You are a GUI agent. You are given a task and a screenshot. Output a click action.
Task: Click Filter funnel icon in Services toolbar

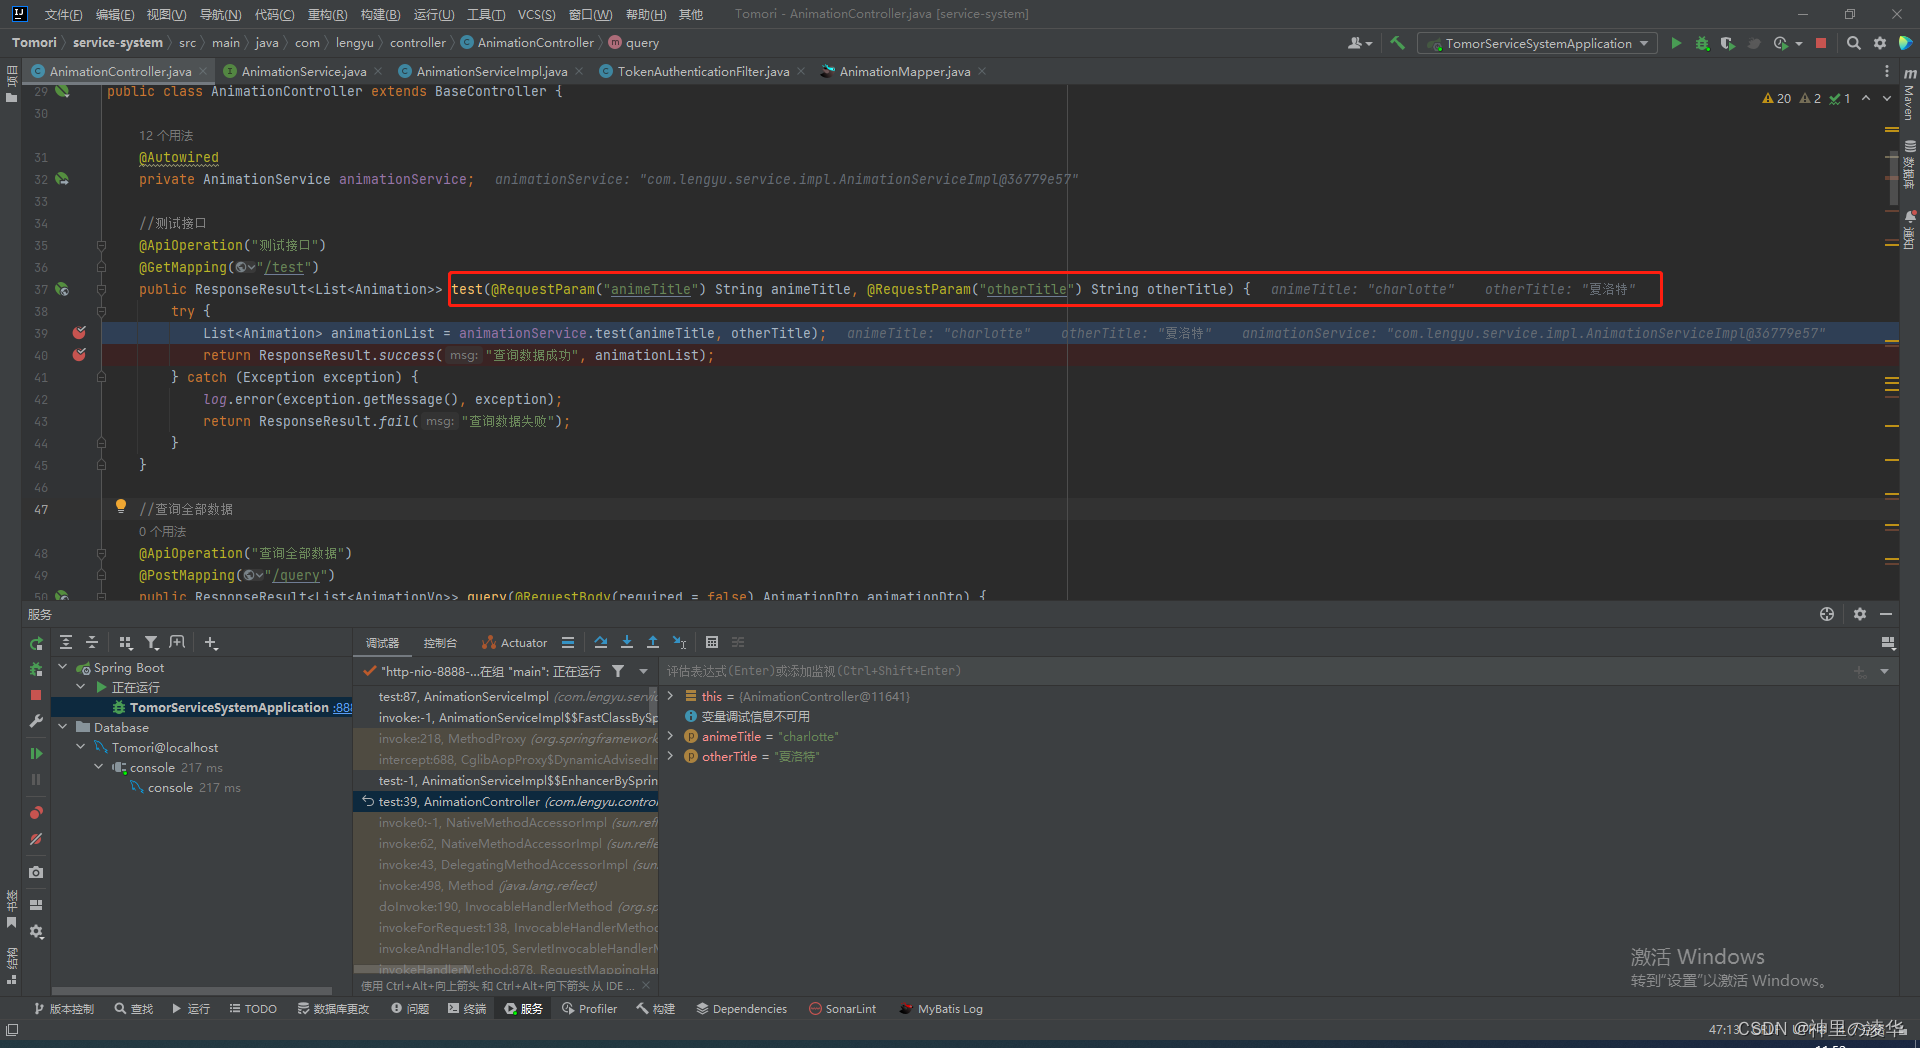click(151, 643)
